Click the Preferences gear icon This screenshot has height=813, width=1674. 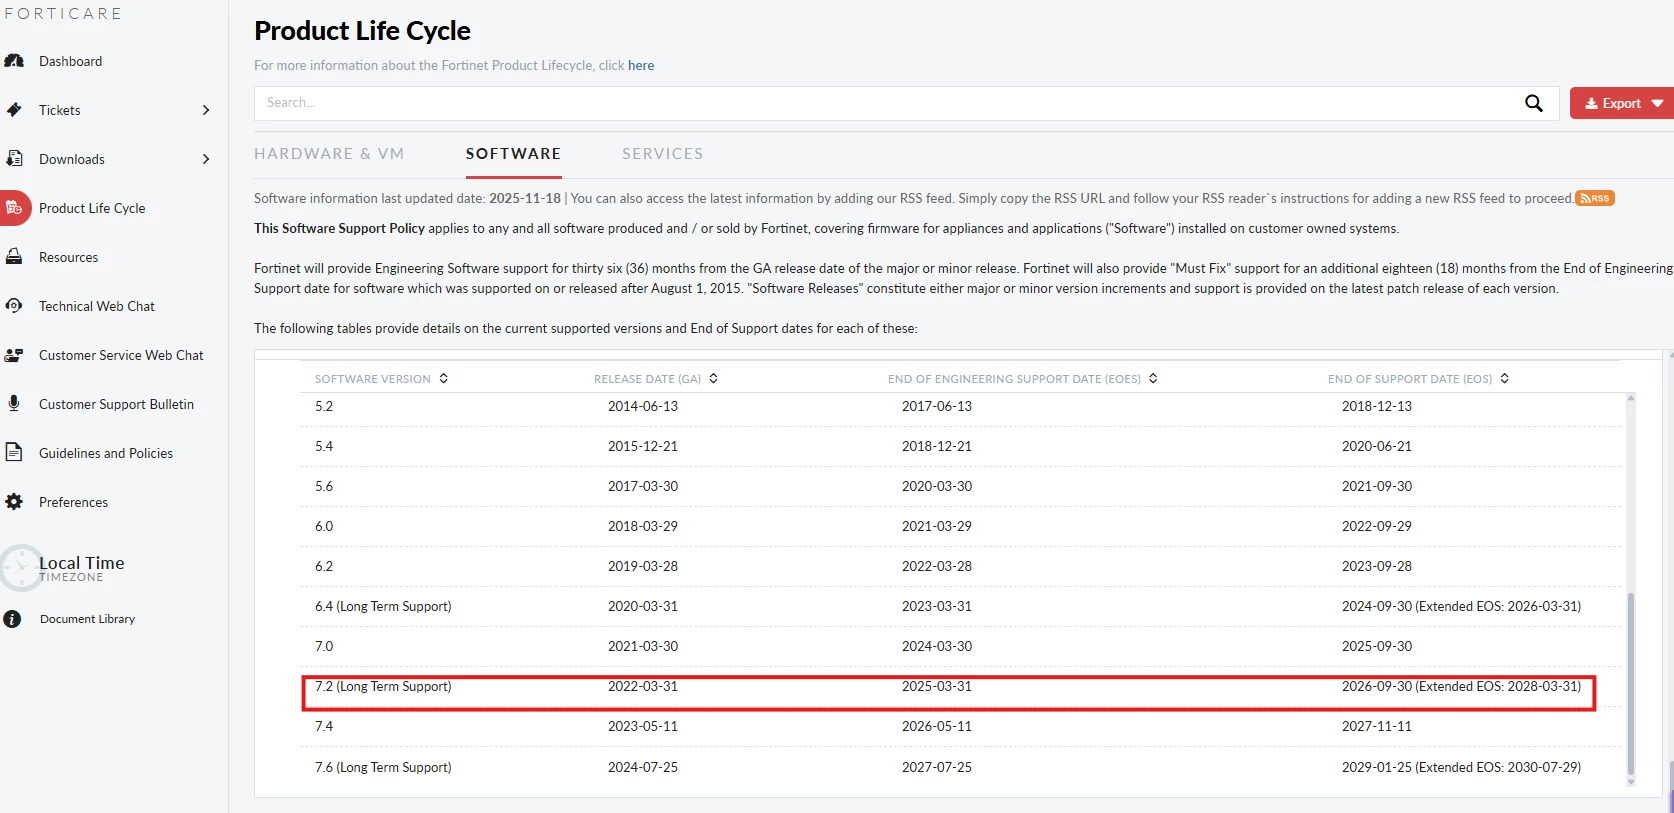[14, 502]
